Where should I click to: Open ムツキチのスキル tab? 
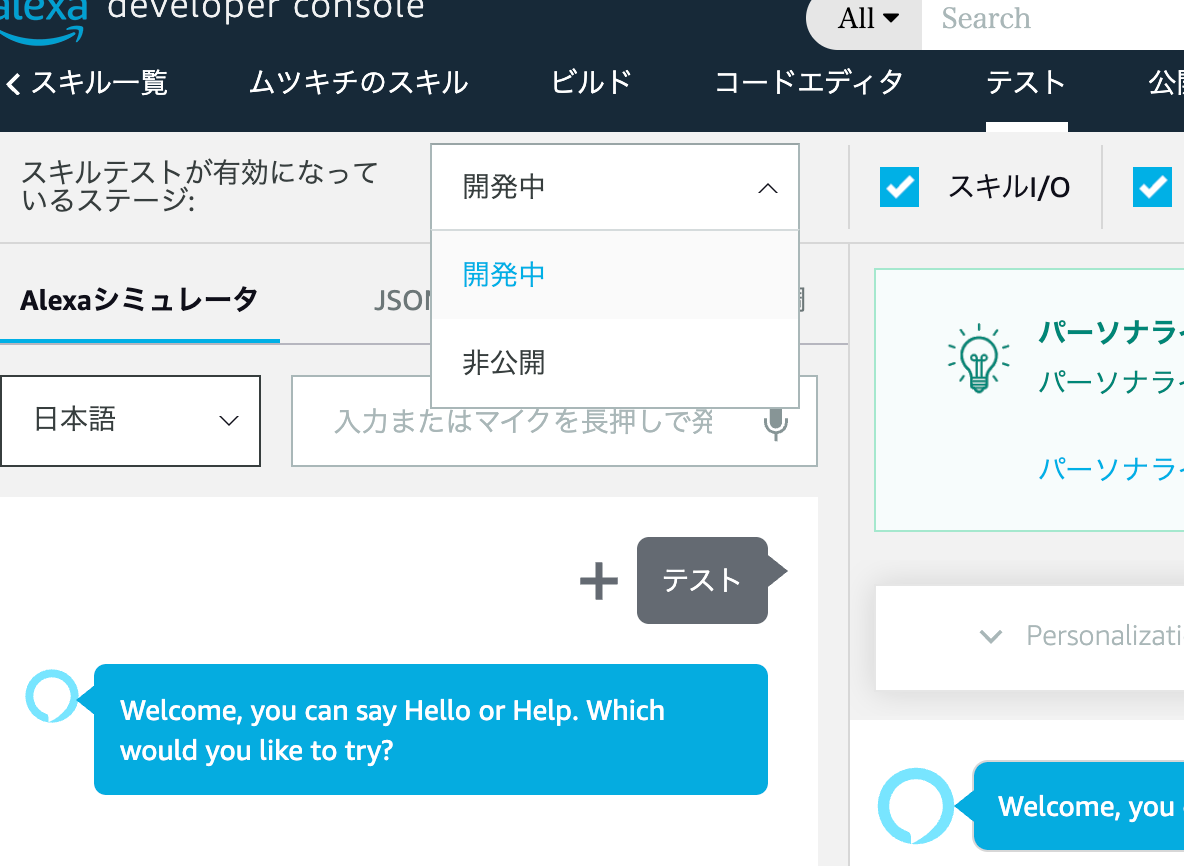click(359, 82)
